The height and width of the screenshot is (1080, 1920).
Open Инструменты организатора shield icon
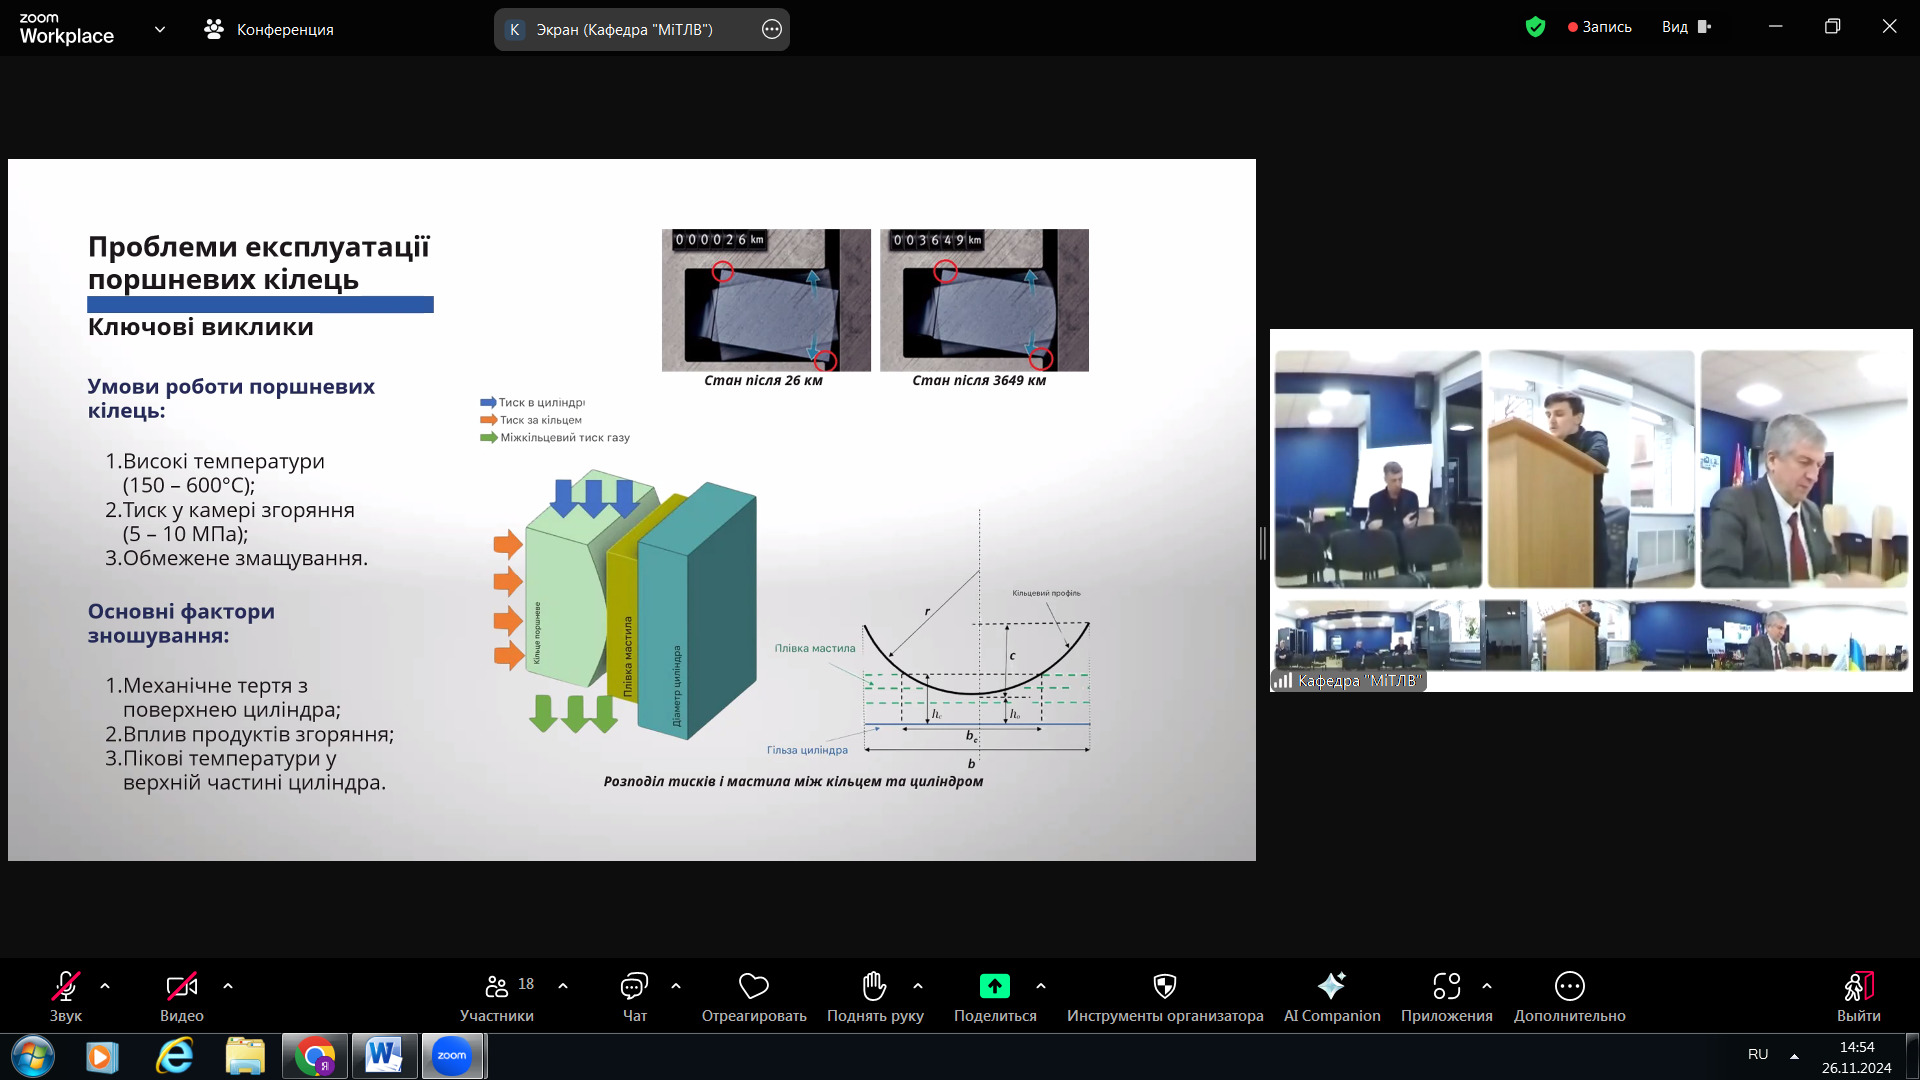pos(1164,986)
